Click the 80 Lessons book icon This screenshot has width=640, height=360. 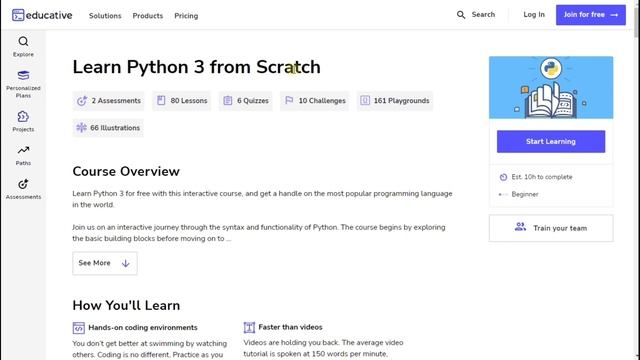[161, 100]
